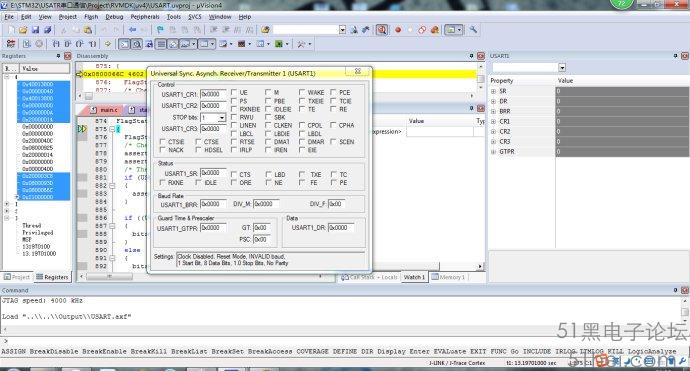Create a new file from the toolbar
The image size is (690, 371).
[11, 30]
